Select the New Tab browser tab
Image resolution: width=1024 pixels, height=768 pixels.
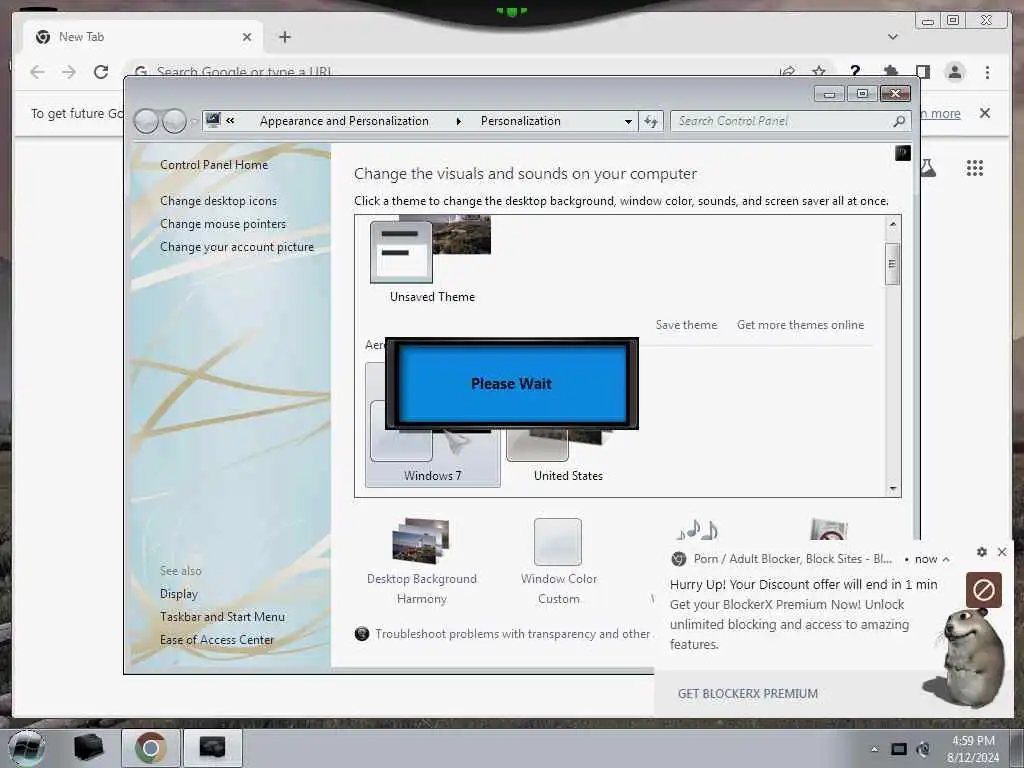143,37
